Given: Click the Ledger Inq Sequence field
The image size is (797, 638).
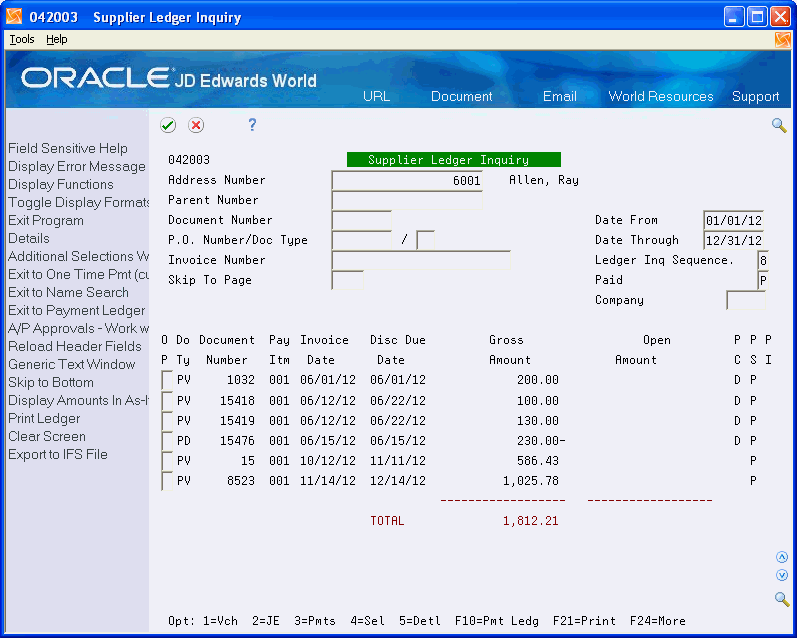Looking at the screenshot, I should point(762,260).
